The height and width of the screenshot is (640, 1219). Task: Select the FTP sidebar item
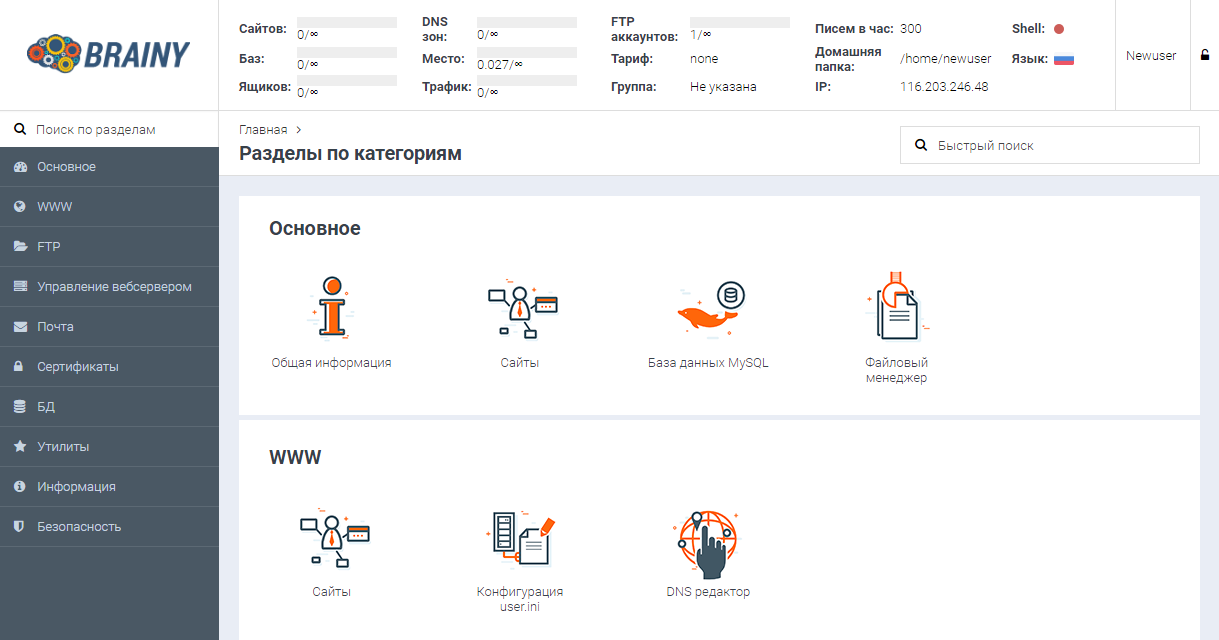coord(49,247)
